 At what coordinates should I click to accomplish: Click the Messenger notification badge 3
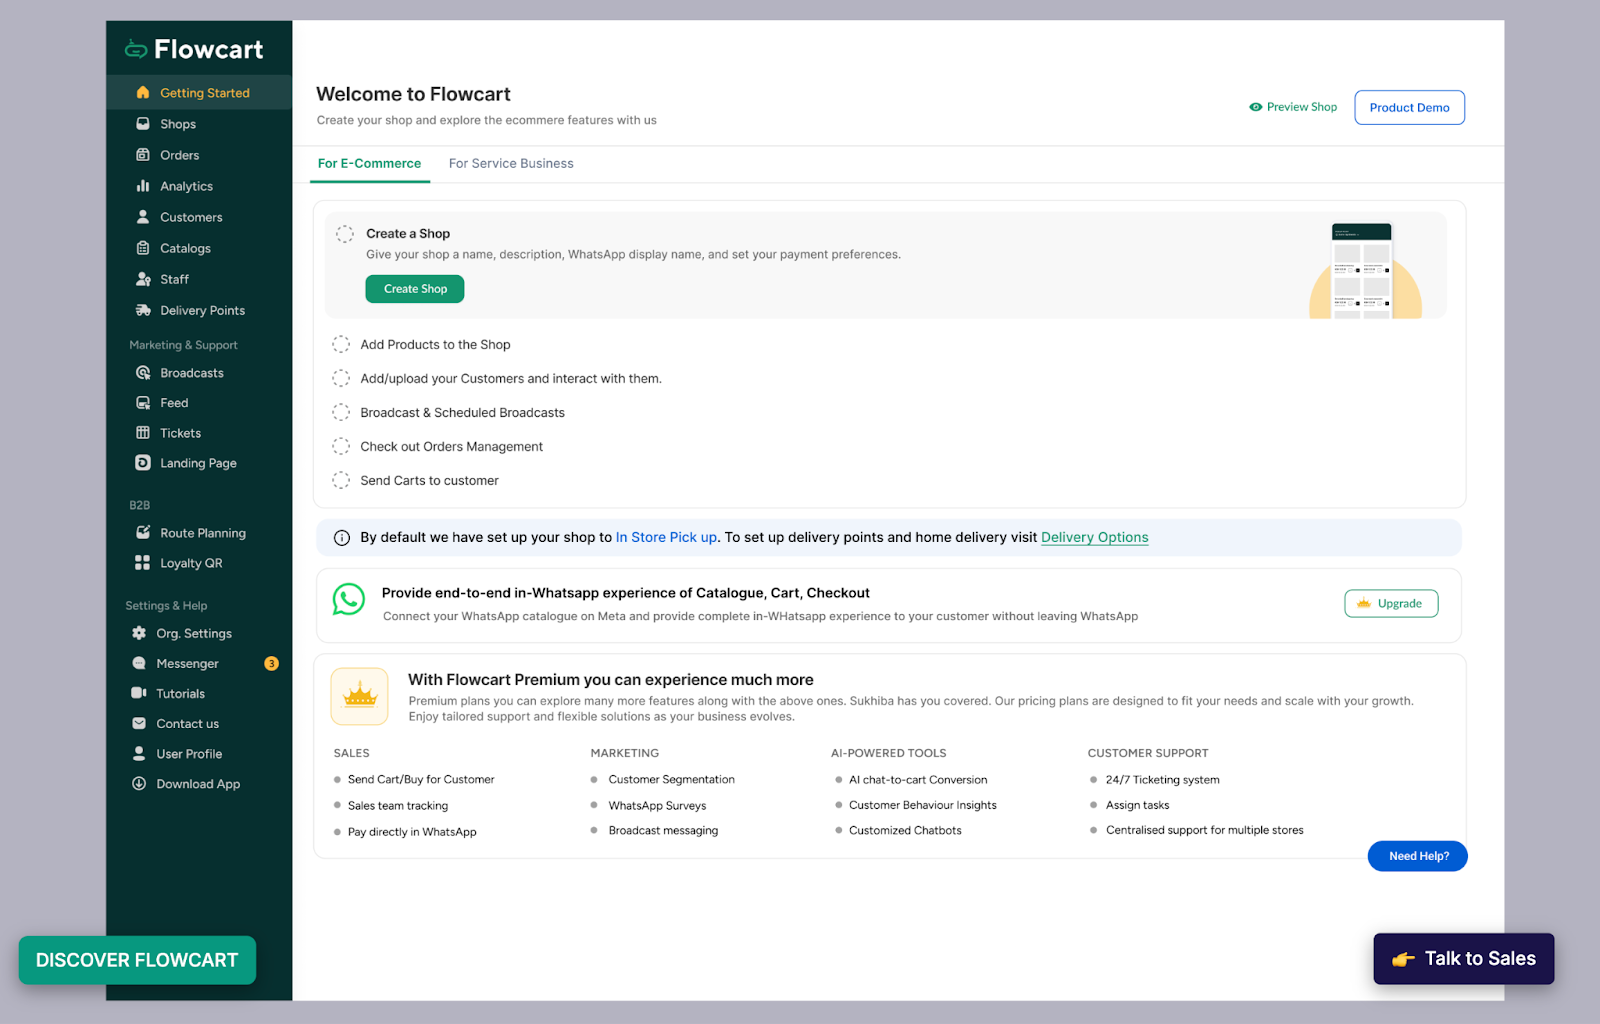pos(271,664)
